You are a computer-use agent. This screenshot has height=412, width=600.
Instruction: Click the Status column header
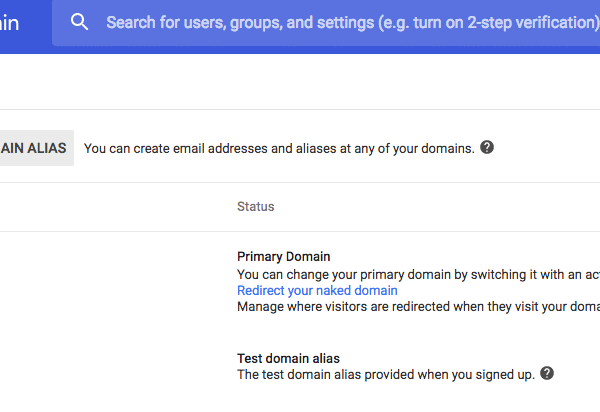[x=255, y=207]
